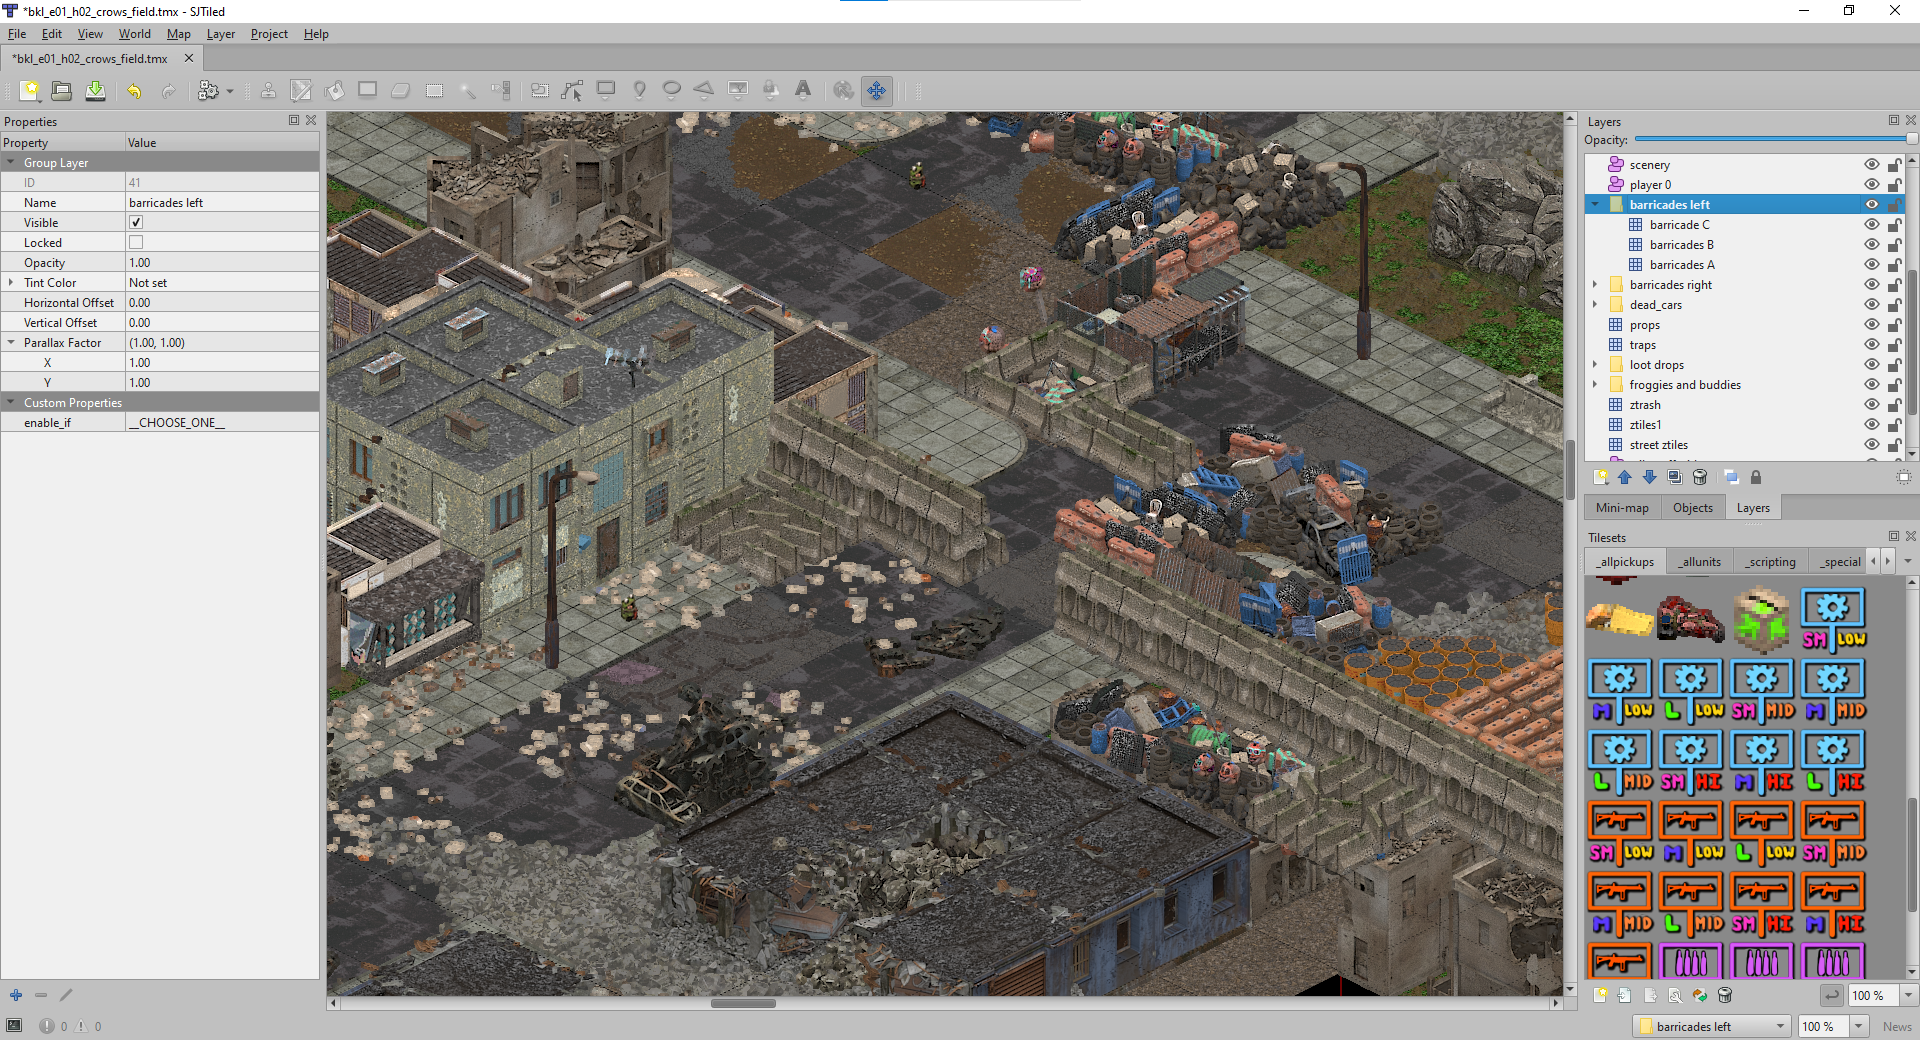Switch to the Mini-map tab
The image size is (1920, 1040).
pos(1622,508)
